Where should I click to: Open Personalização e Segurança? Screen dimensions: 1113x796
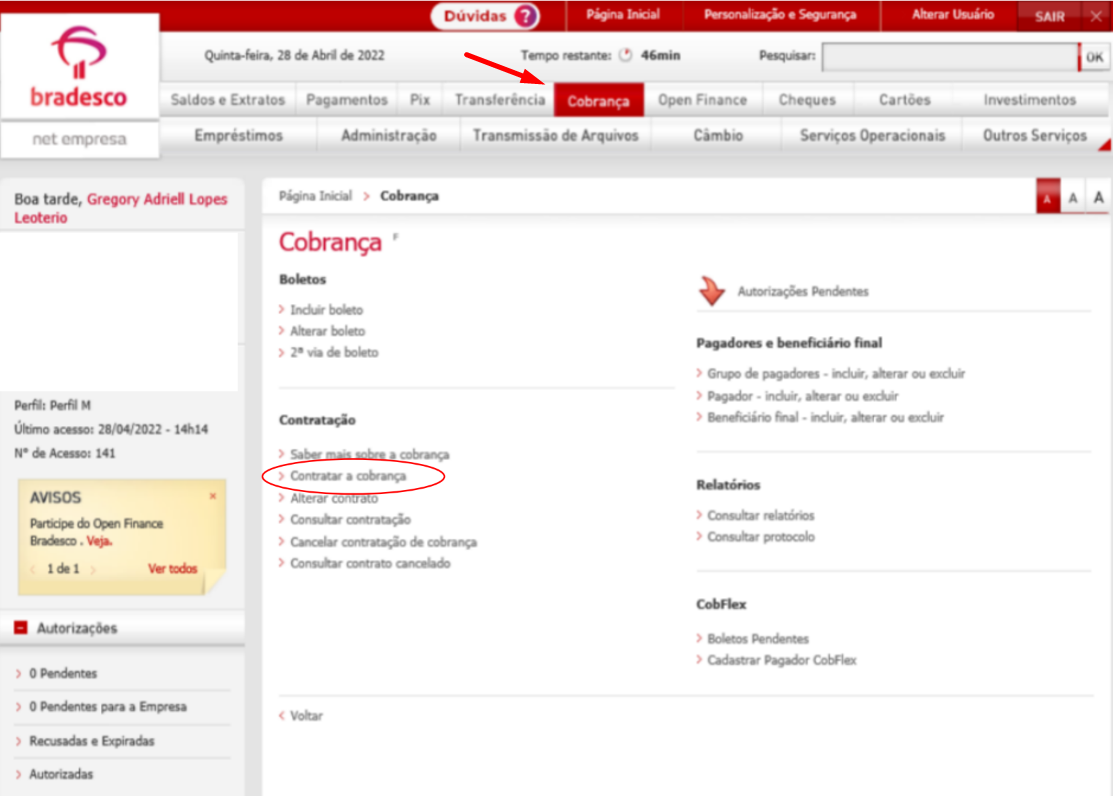click(779, 15)
